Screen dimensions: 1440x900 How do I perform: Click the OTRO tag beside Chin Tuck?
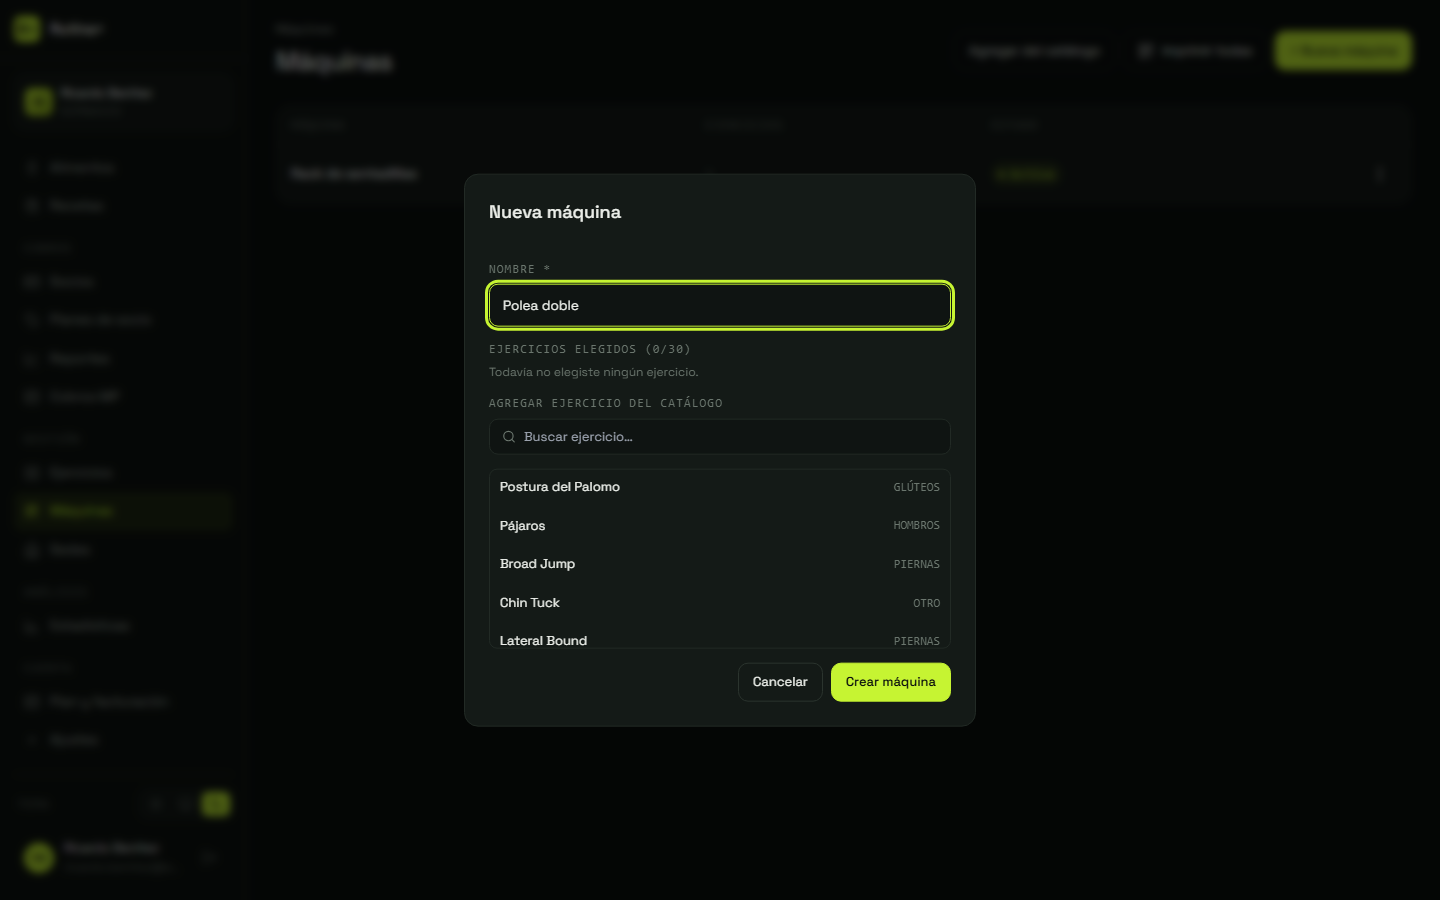926,604
